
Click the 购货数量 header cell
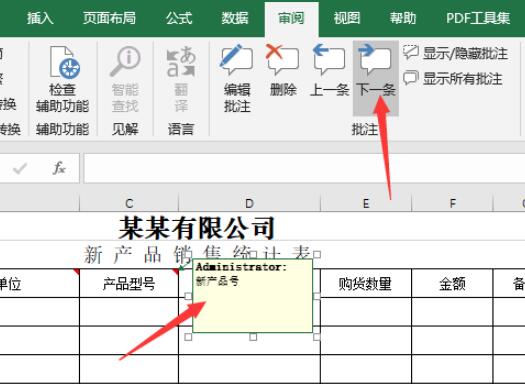(366, 284)
